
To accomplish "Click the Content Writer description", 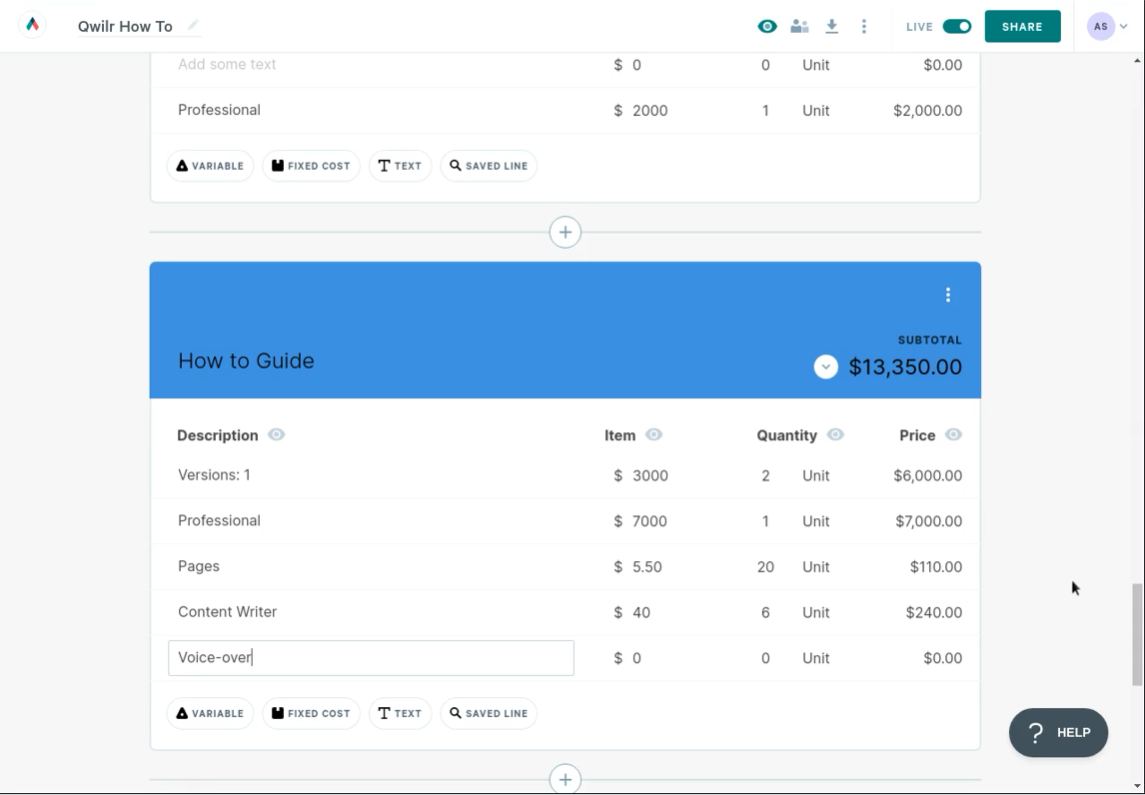I will (227, 612).
